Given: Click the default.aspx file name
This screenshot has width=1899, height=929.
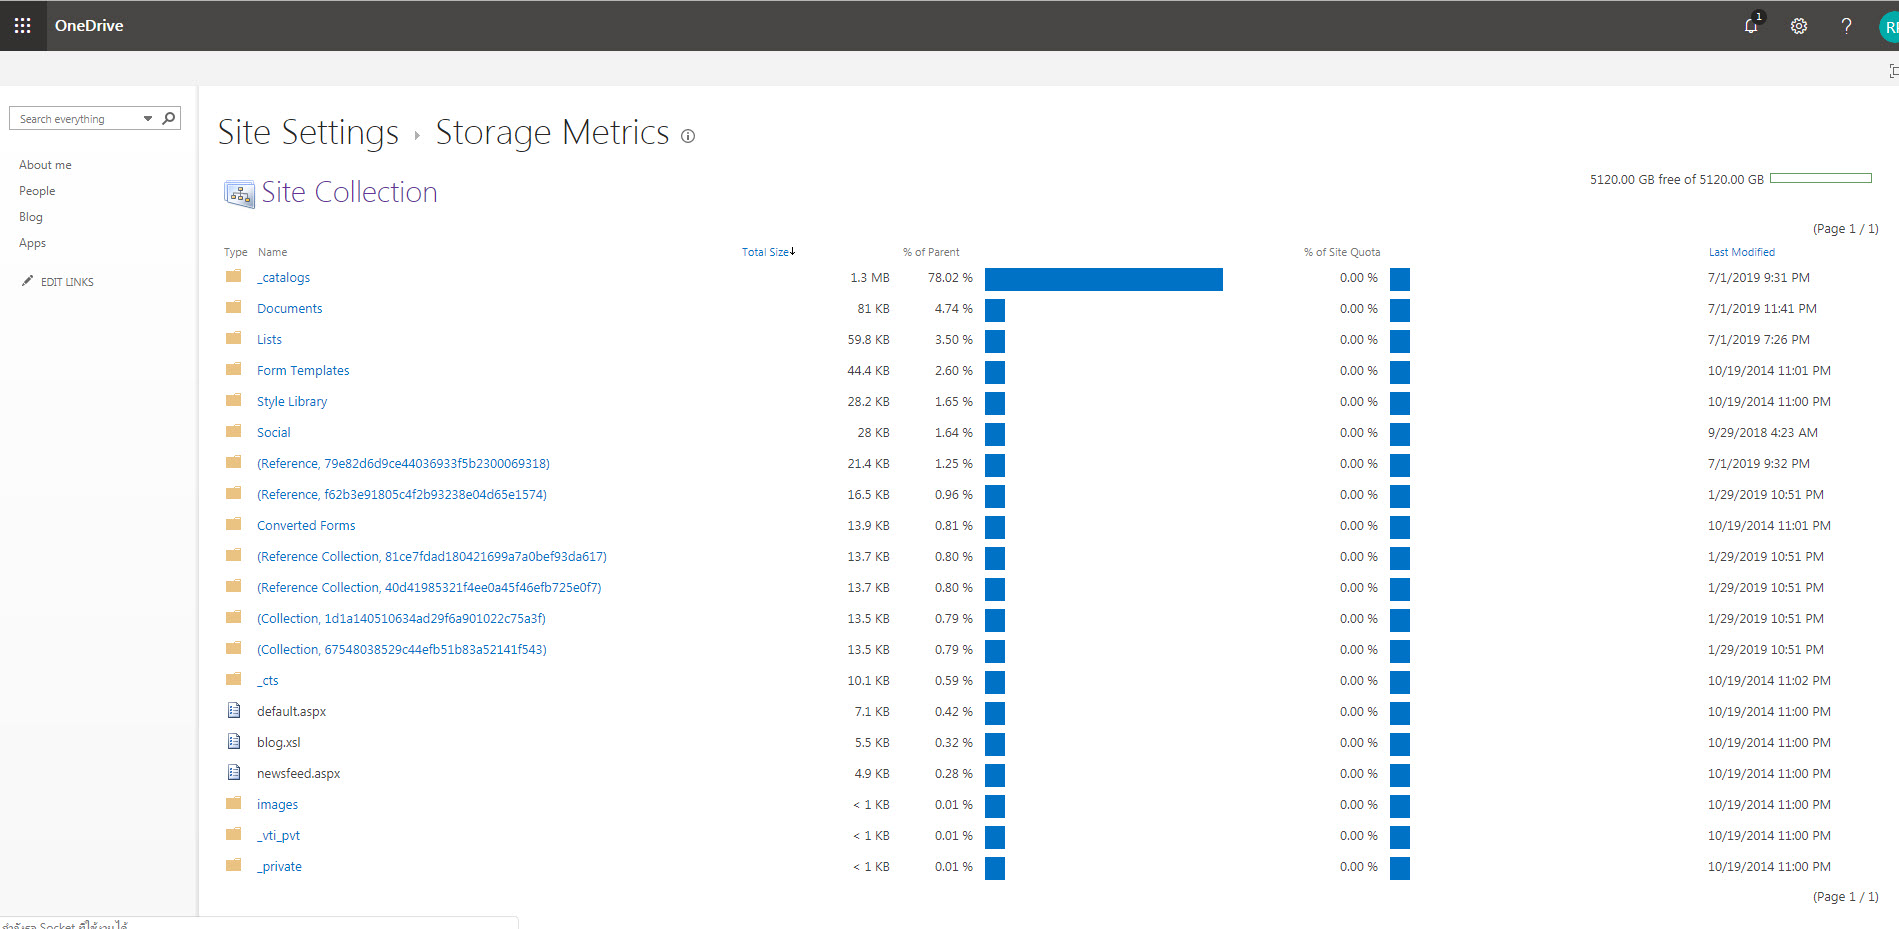Looking at the screenshot, I should tap(291, 712).
